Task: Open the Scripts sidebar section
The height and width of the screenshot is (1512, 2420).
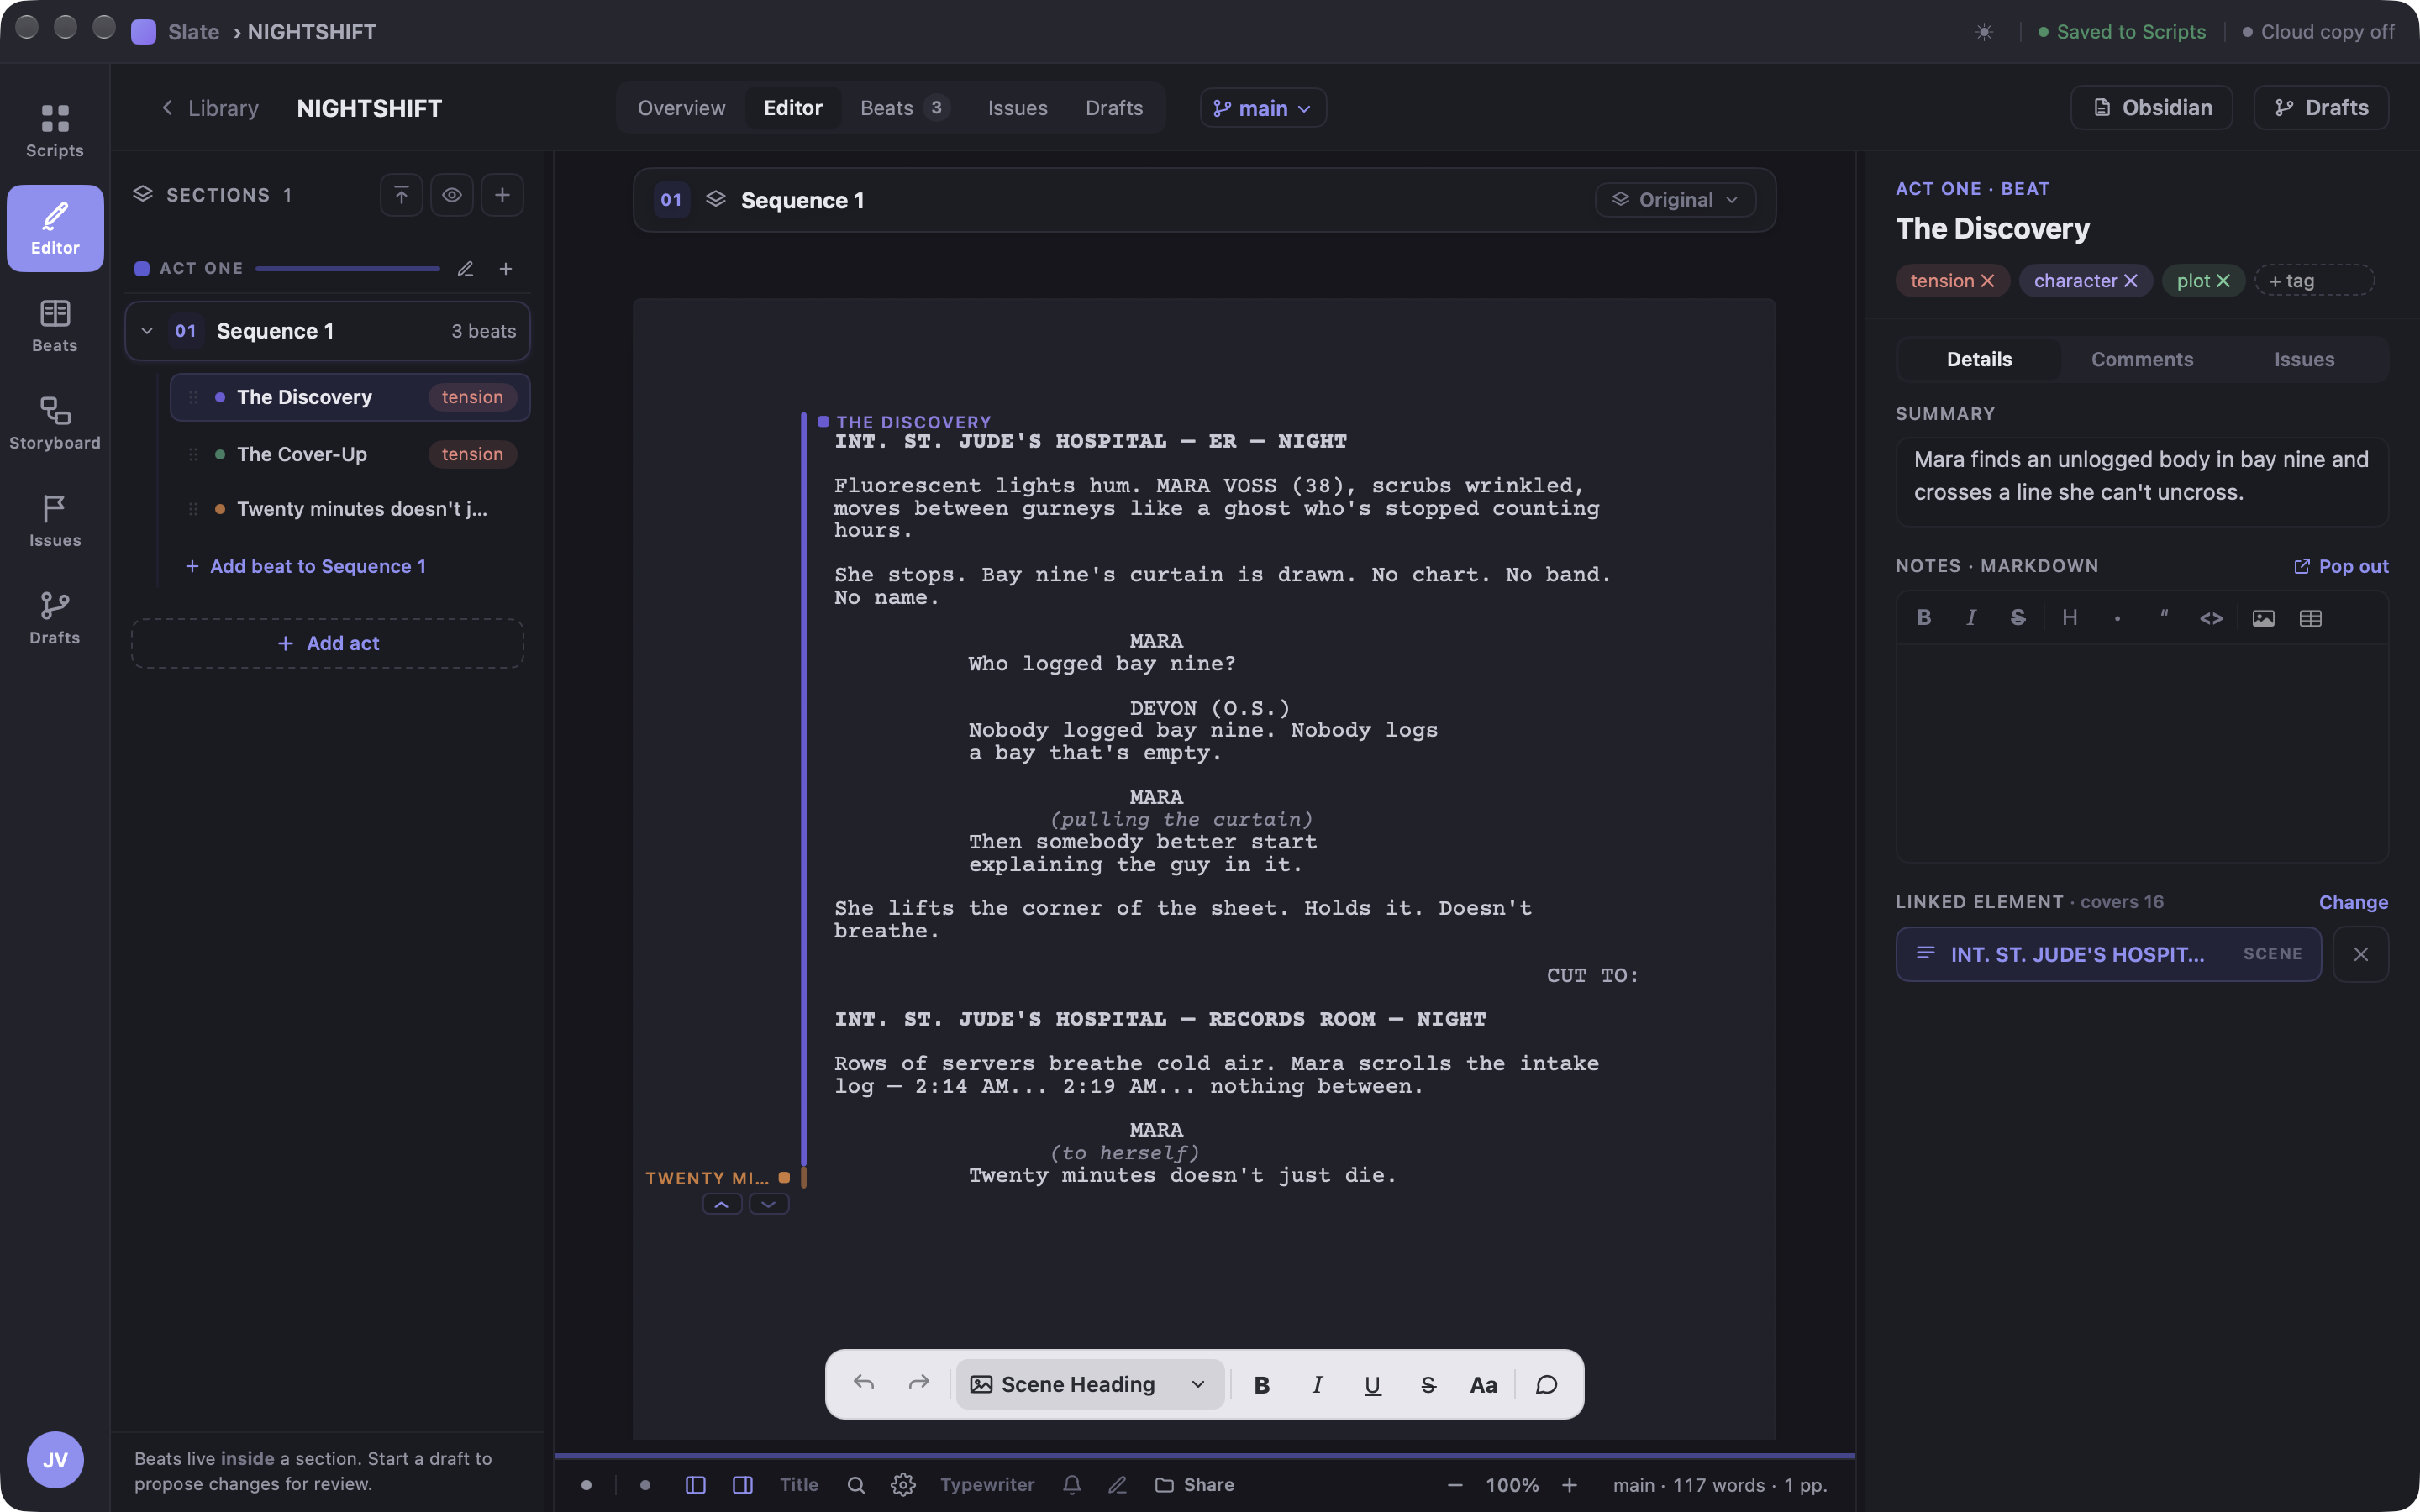Action: tap(55, 131)
